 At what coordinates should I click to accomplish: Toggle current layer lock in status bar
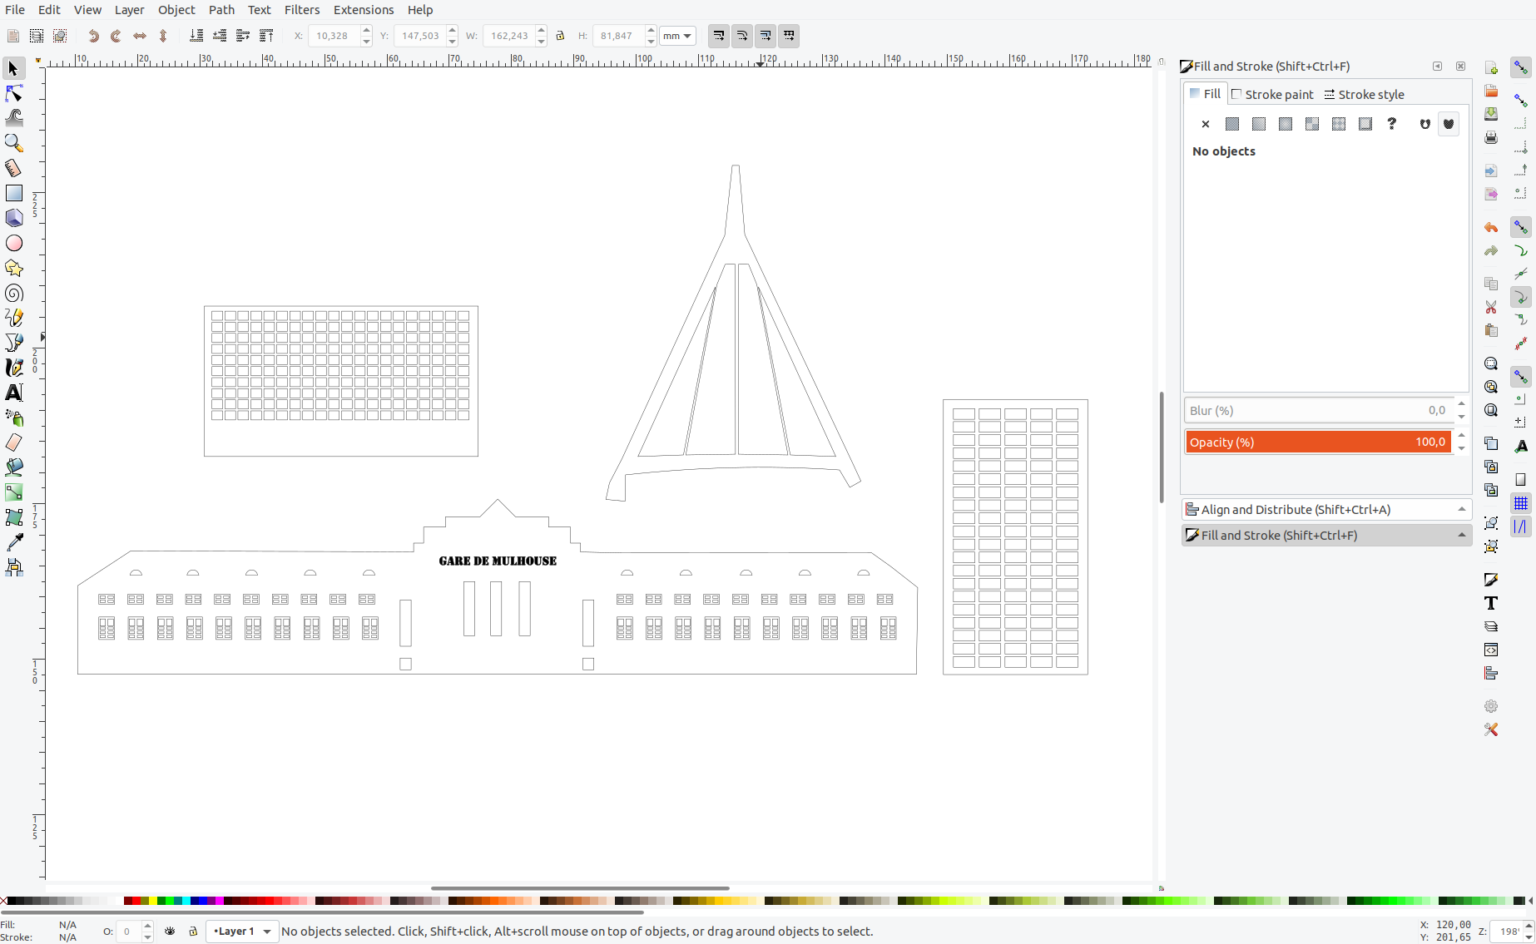point(193,931)
